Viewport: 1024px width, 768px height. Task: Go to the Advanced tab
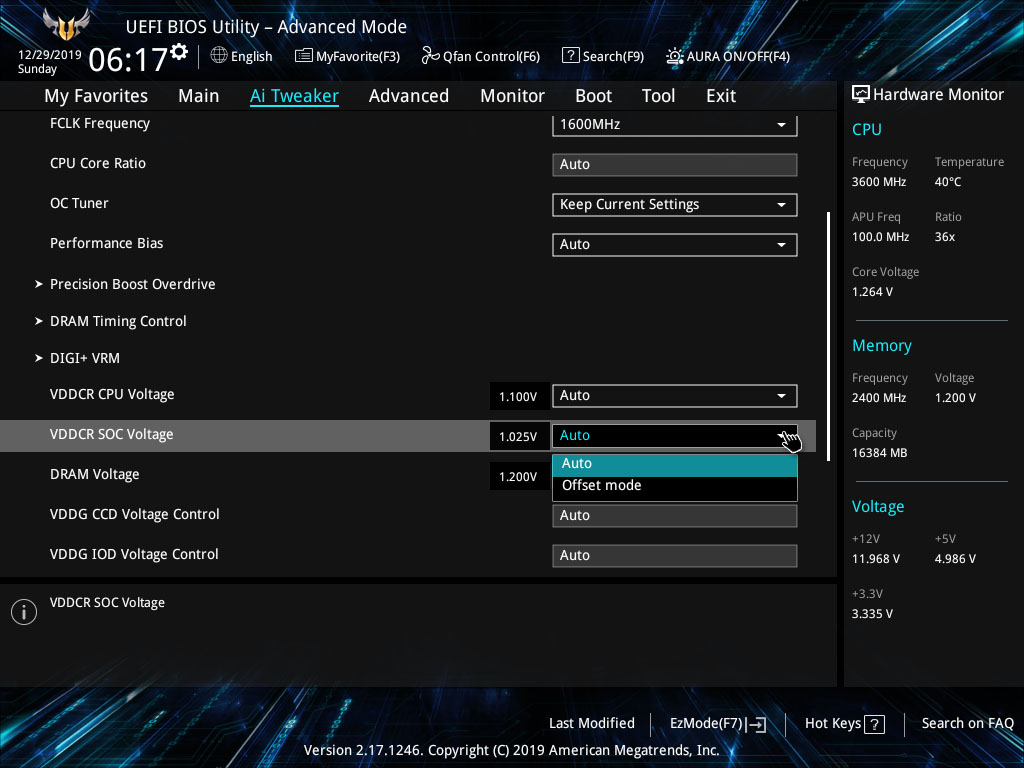tap(409, 96)
